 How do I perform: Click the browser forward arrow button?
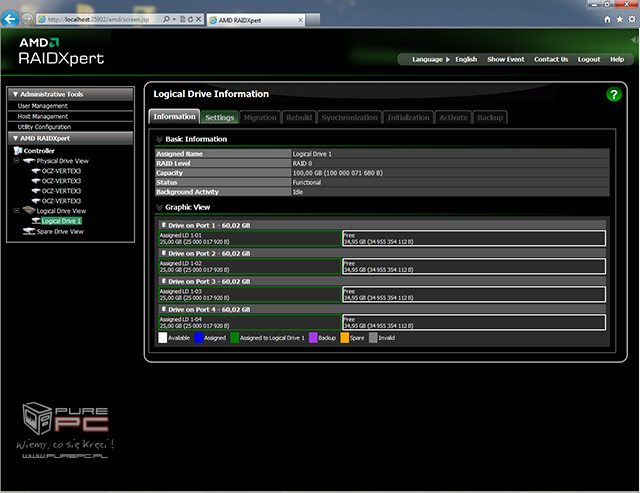(27, 19)
